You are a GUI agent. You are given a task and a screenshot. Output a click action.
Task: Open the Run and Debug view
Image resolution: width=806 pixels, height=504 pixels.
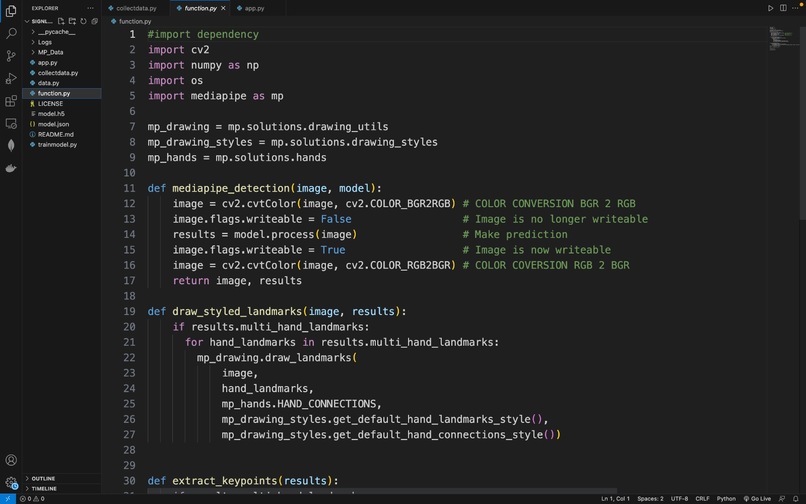(x=11, y=78)
